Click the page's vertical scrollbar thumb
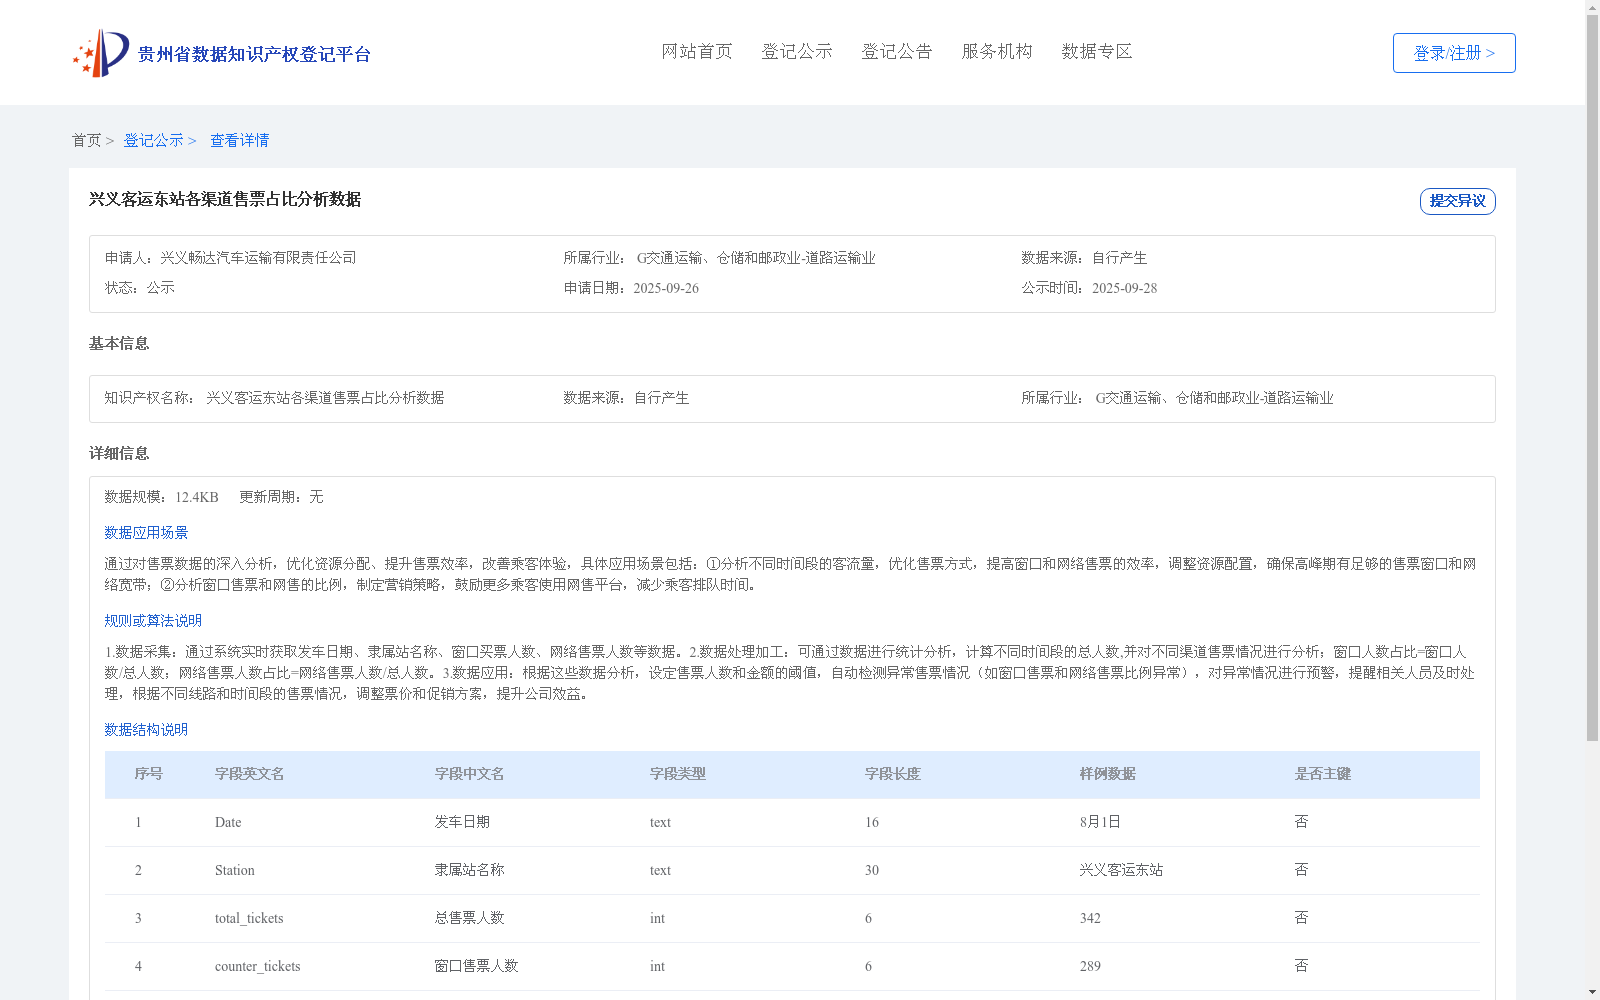 tap(1592, 378)
